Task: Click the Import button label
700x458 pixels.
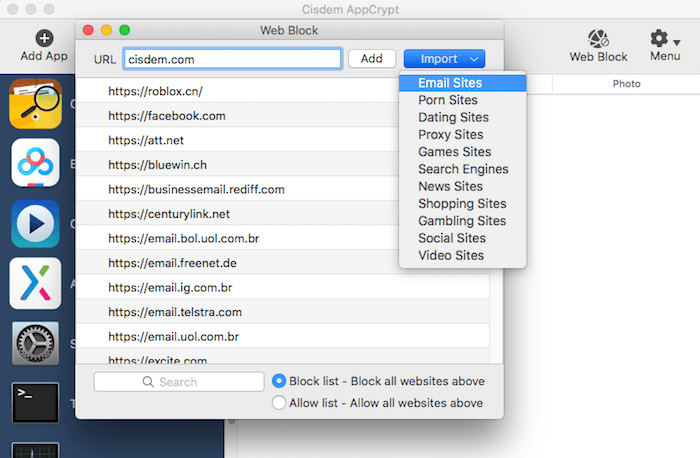Action: pyautogui.click(x=439, y=59)
